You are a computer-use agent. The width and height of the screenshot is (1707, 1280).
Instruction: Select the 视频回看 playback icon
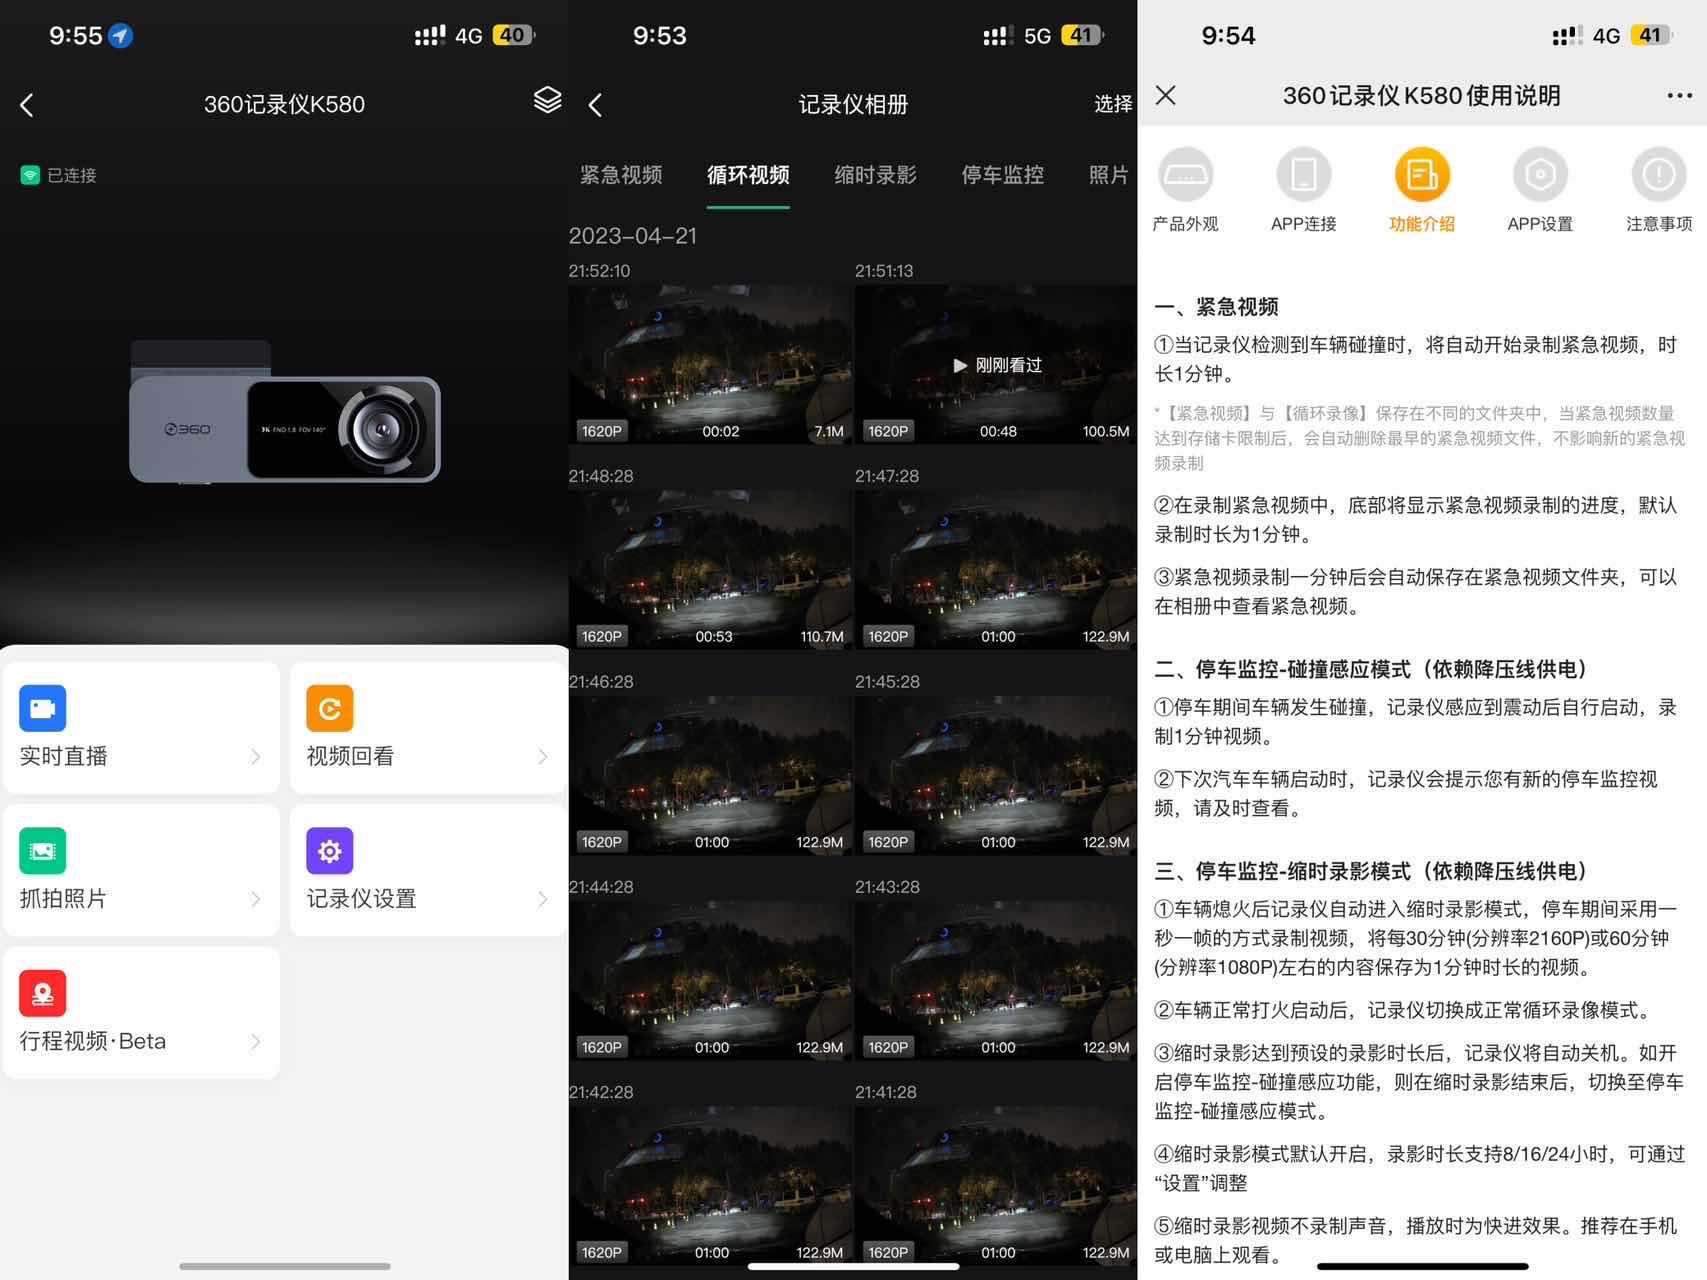(x=328, y=708)
